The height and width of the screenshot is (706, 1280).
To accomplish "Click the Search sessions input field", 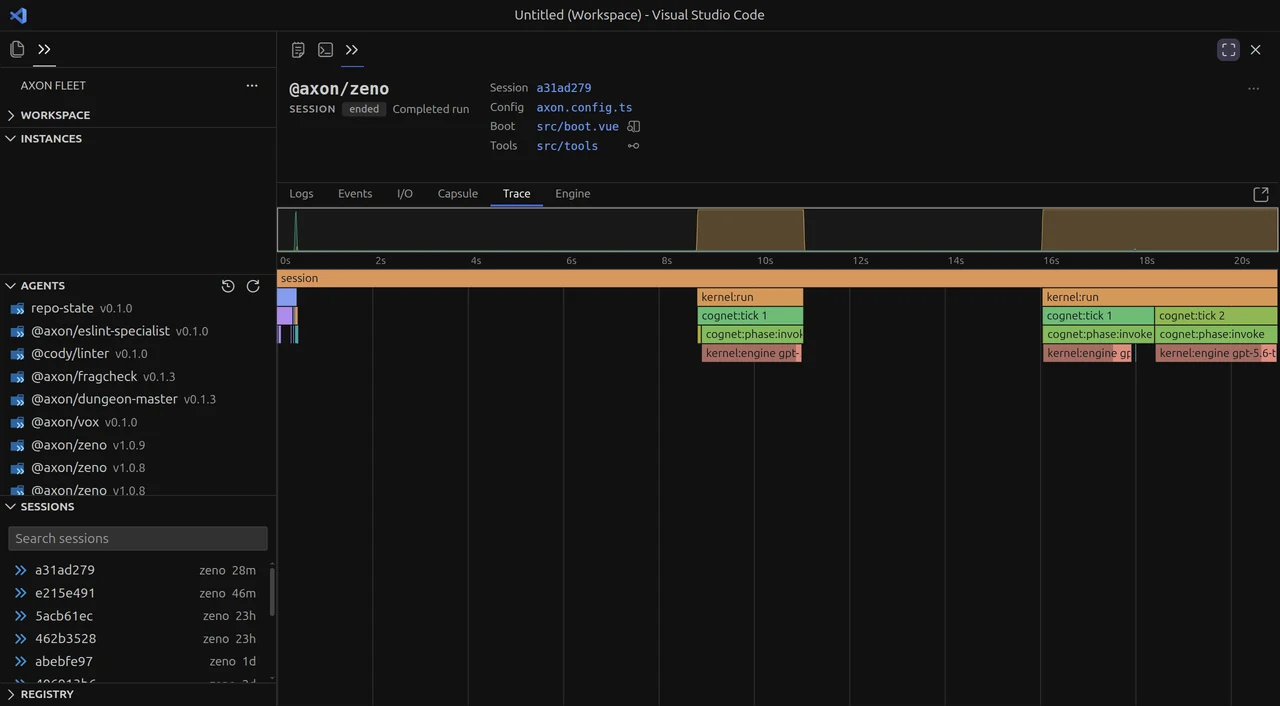I will pyautogui.click(x=138, y=538).
